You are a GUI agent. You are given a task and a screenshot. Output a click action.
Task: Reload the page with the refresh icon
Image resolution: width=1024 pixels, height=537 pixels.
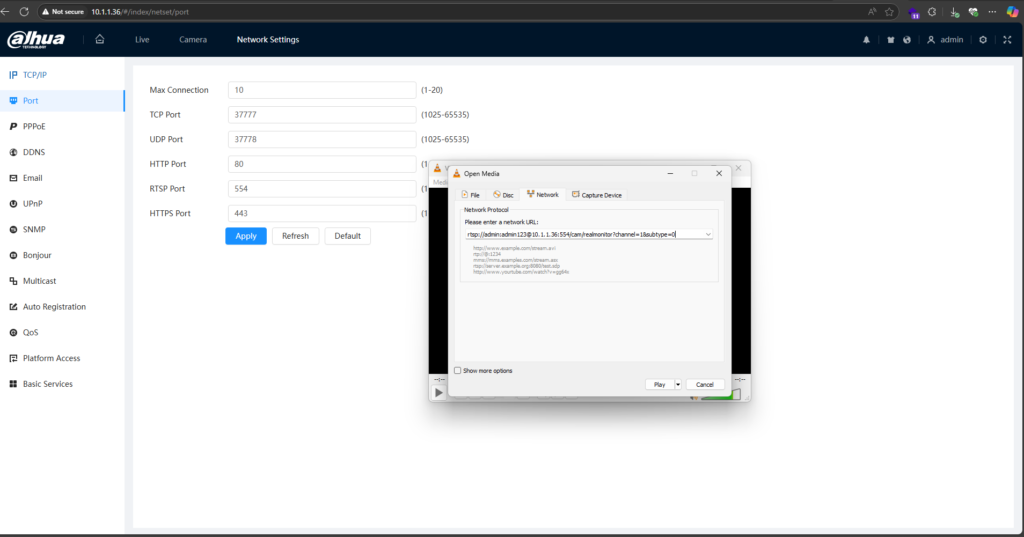(x=24, y=12)
